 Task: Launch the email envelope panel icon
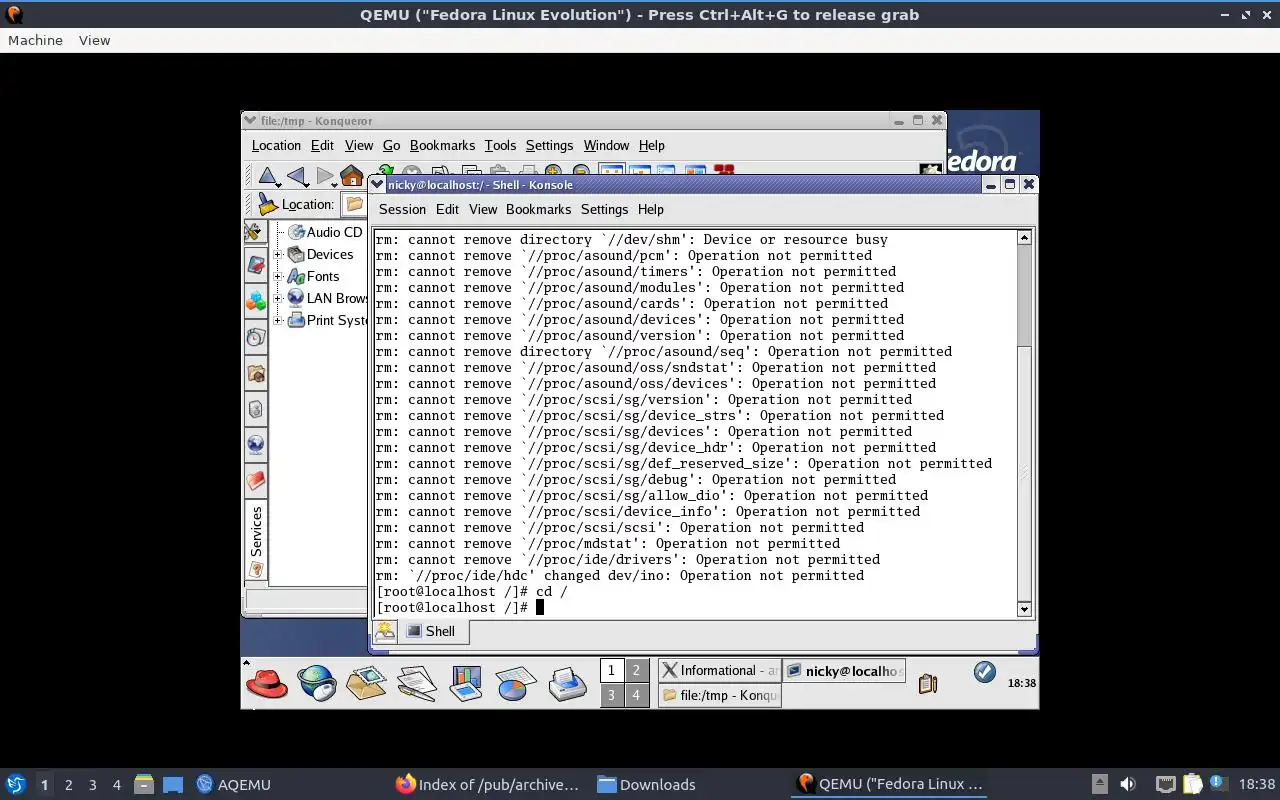click(367, 684)
